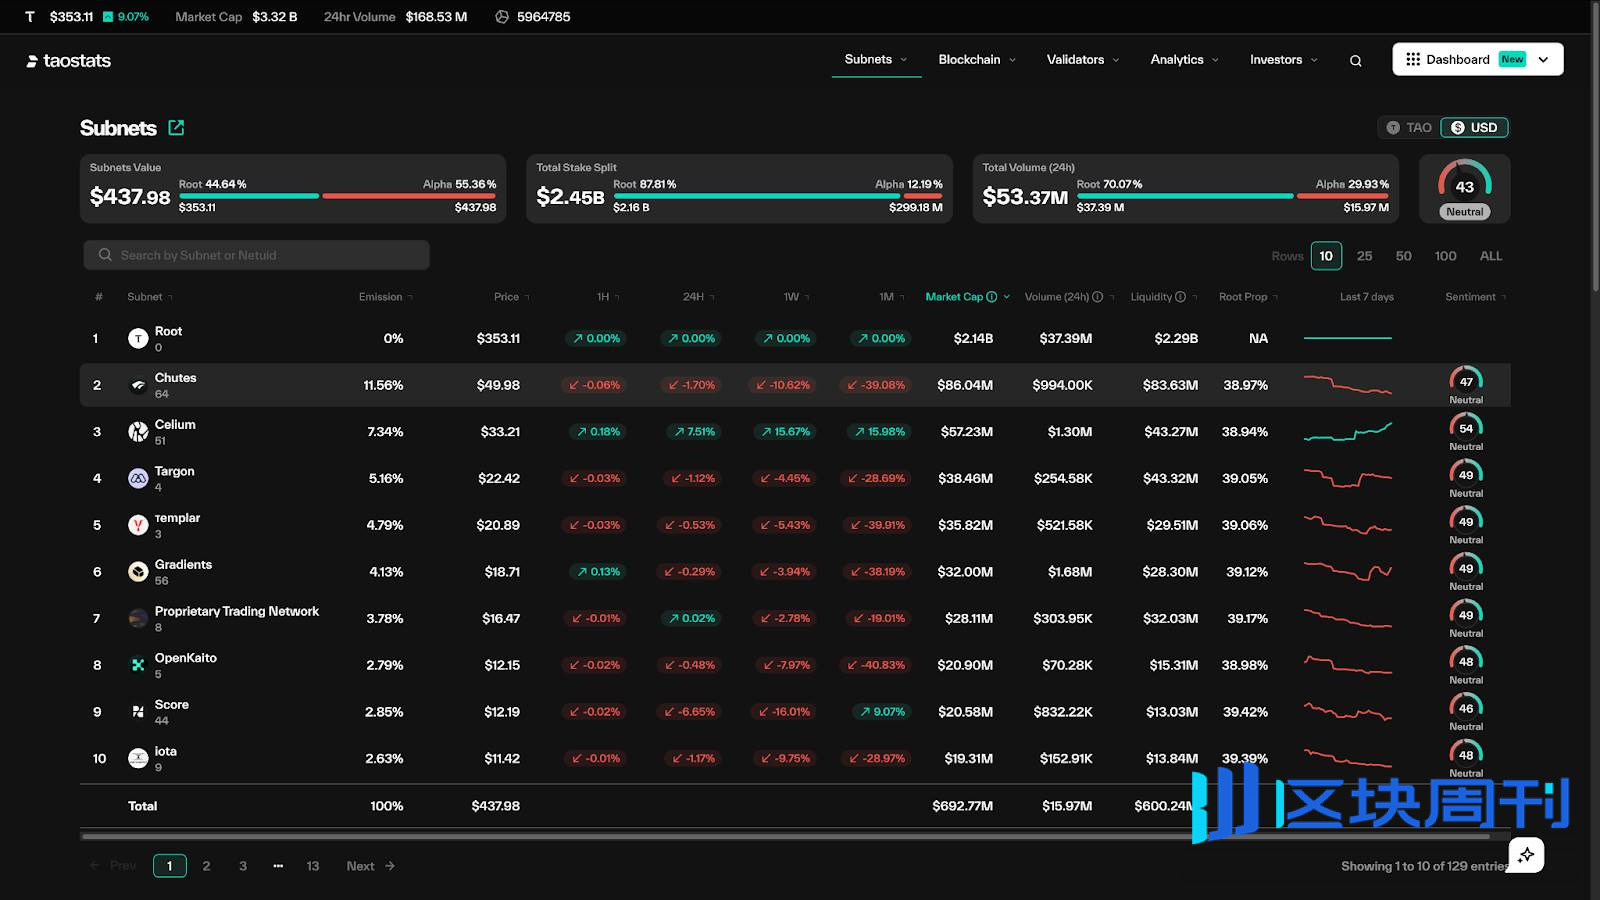1600x900 pixels.
Task: Open the Celium subnet name link
Action: click(175, 425)
